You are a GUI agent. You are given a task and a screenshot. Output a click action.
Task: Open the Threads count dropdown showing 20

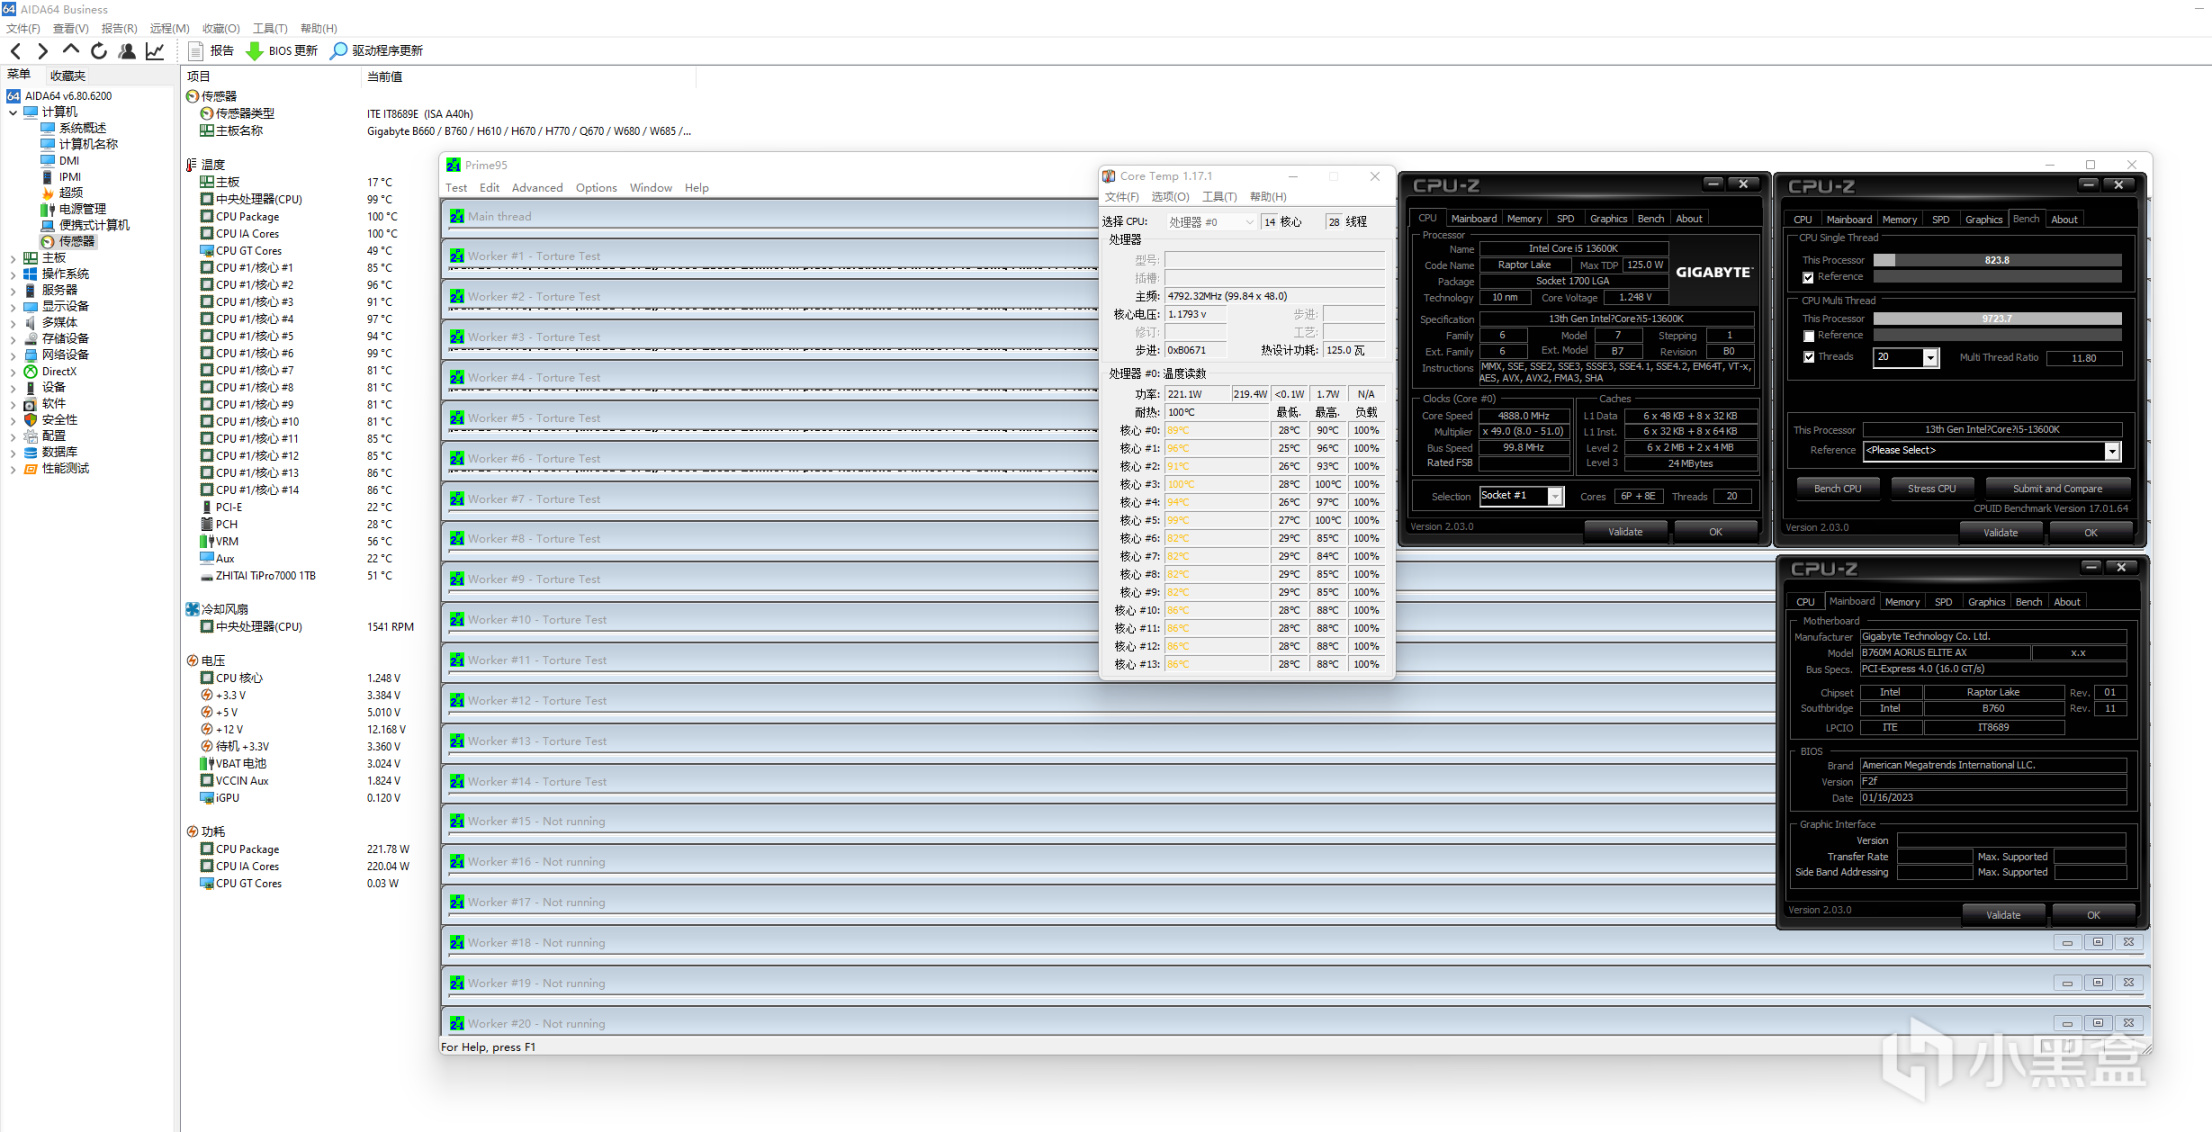[x=1930, y=358]
